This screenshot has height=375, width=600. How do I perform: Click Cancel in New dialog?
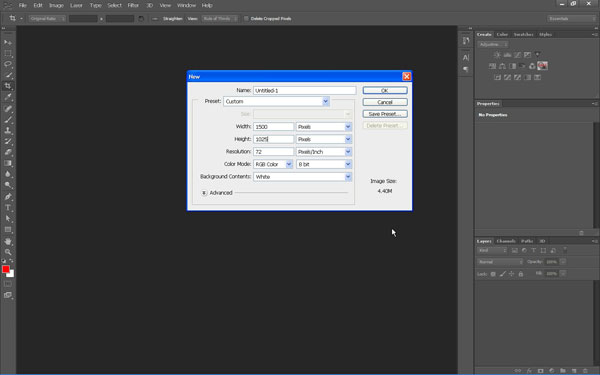(x=385, y=102)
